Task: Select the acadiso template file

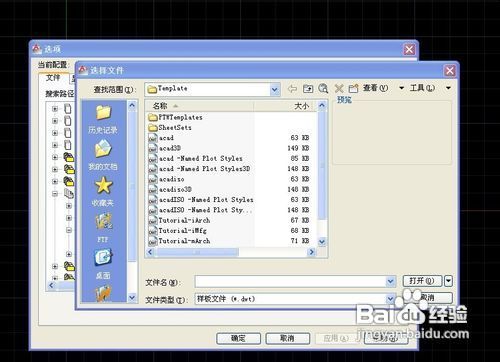Action: click(x=166, y=179)
